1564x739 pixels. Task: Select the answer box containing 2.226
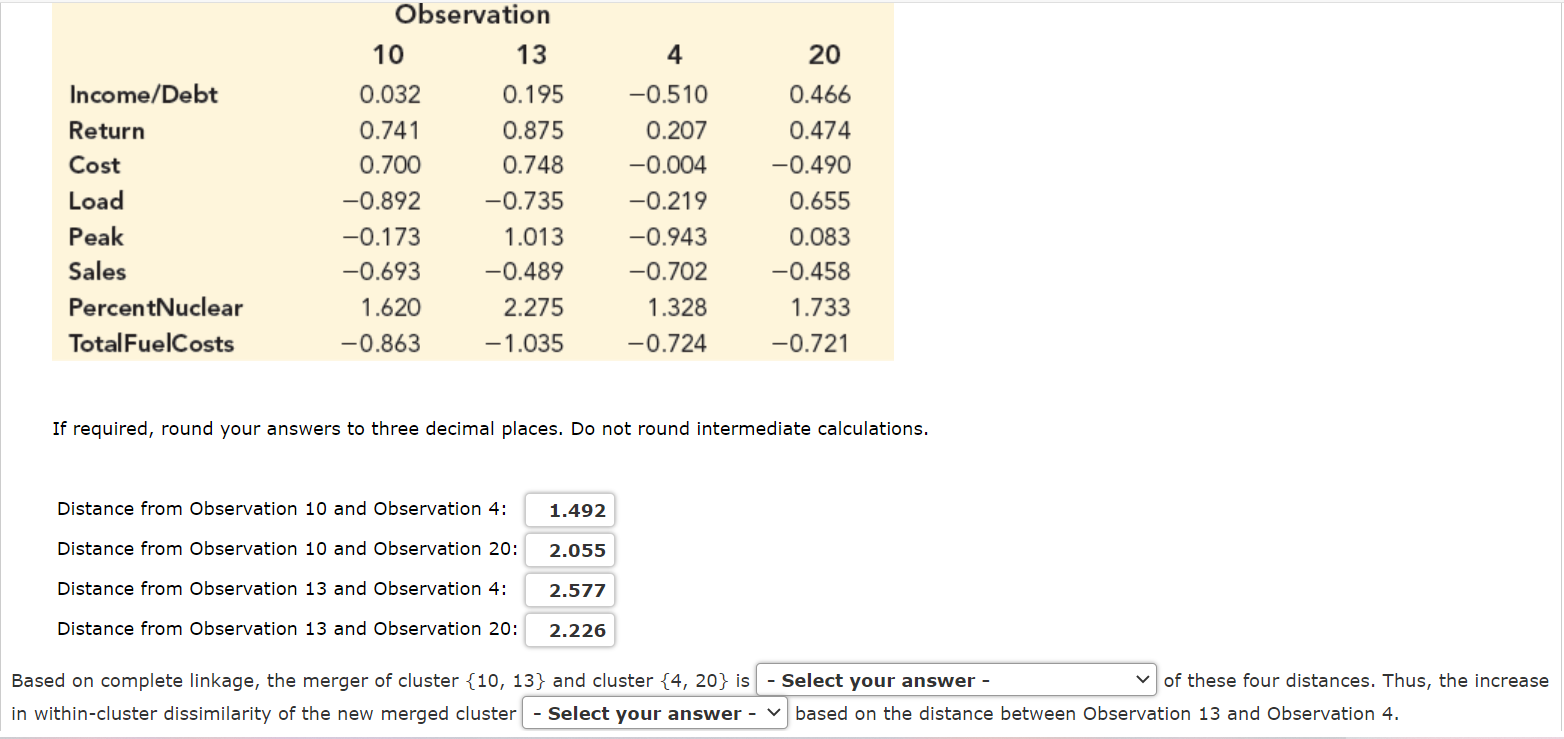tap(569, 630)
